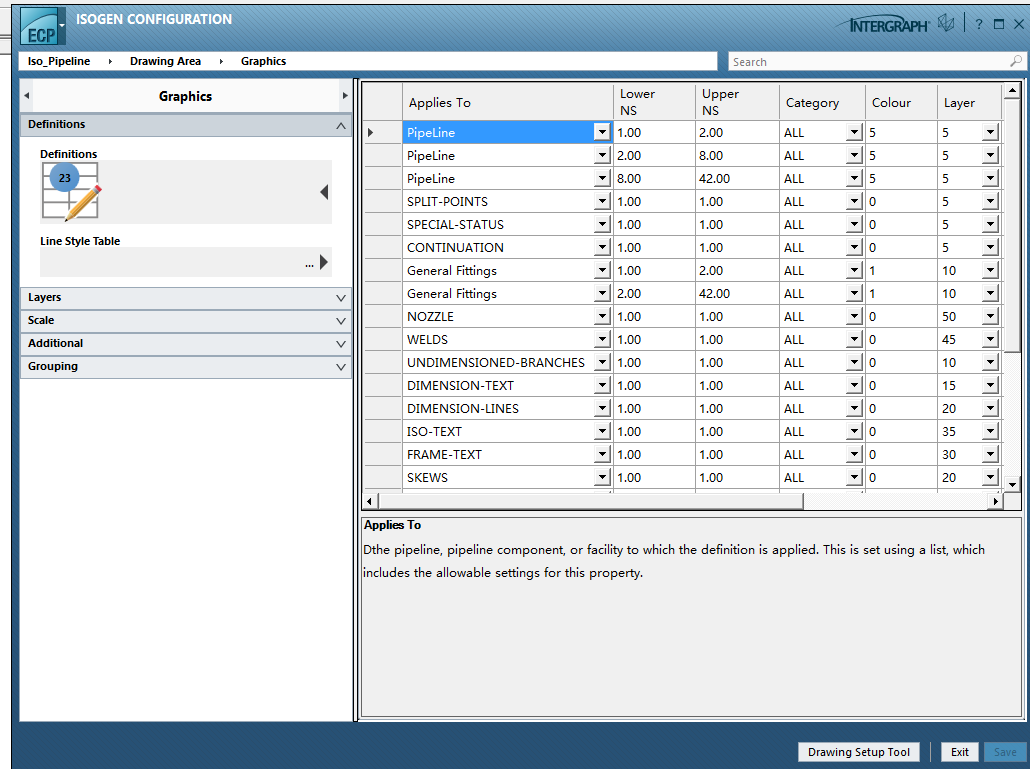Select the UNDIMENSIONED-BRANCHES cell

(499, 363)
